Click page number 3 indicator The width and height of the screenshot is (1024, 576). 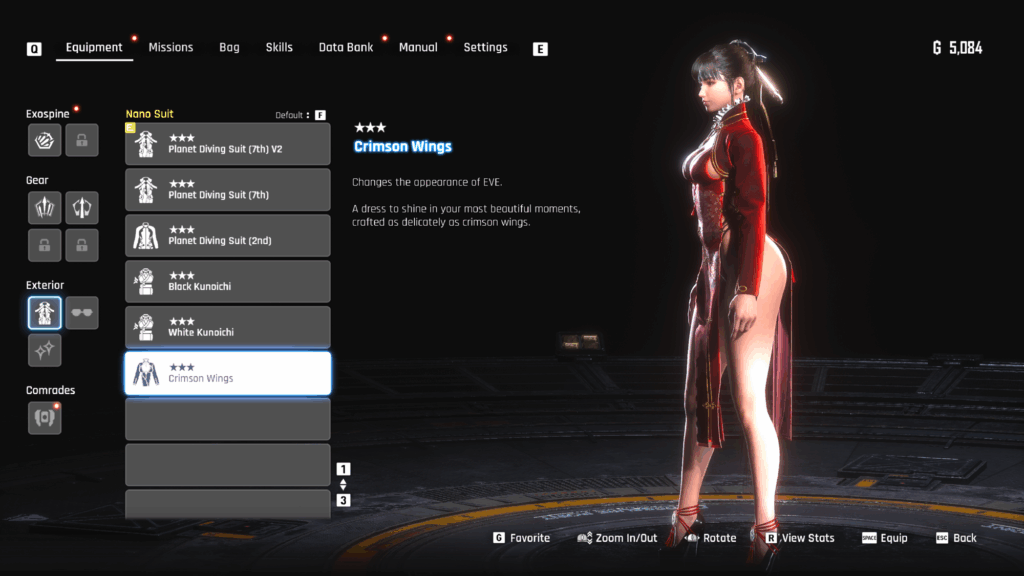(x=343, y=500)
